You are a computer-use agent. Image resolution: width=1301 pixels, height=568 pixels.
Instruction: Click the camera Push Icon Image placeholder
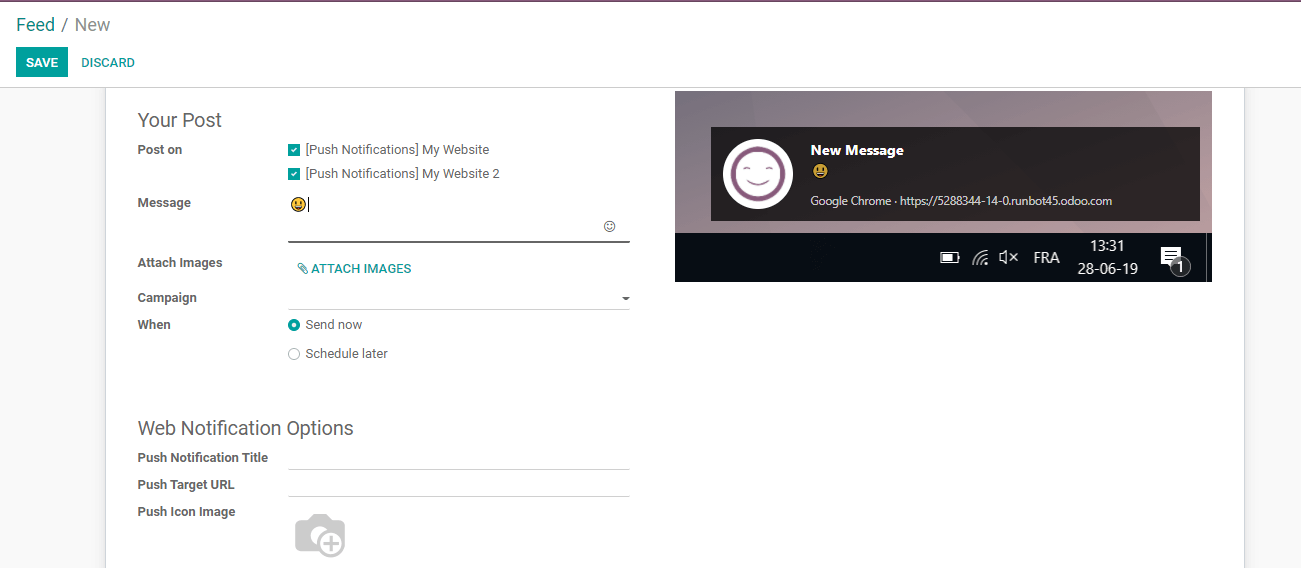pos(320,535)
